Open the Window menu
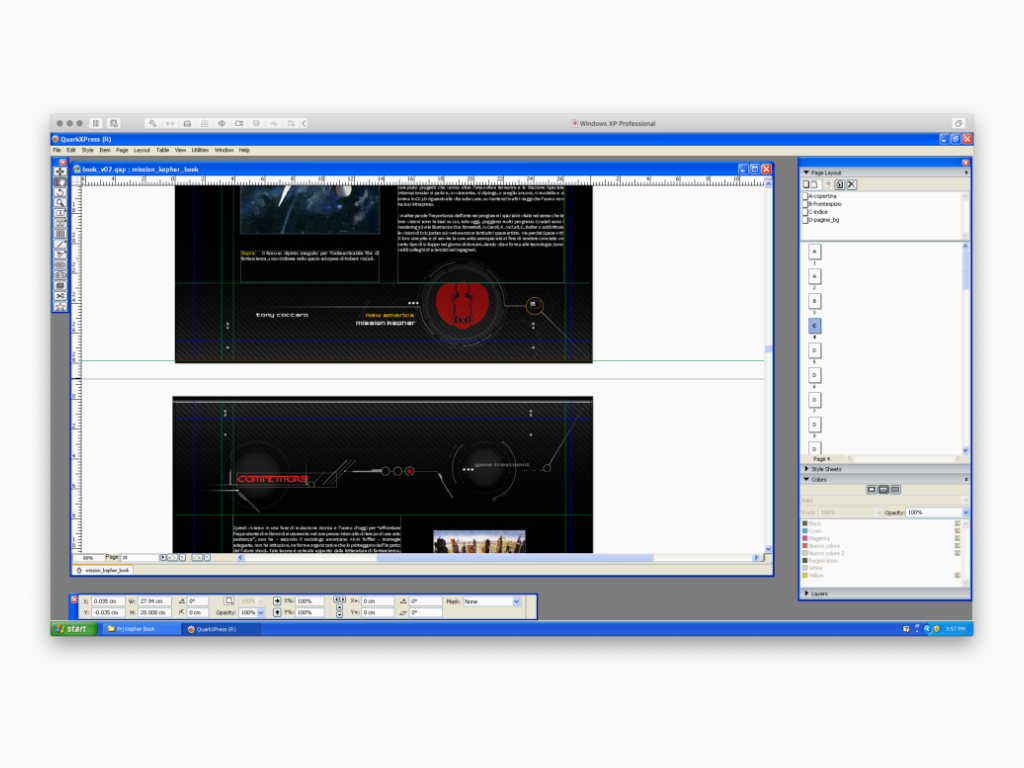The width and height of the screenshot is (1024, 768). coord(224,150)
